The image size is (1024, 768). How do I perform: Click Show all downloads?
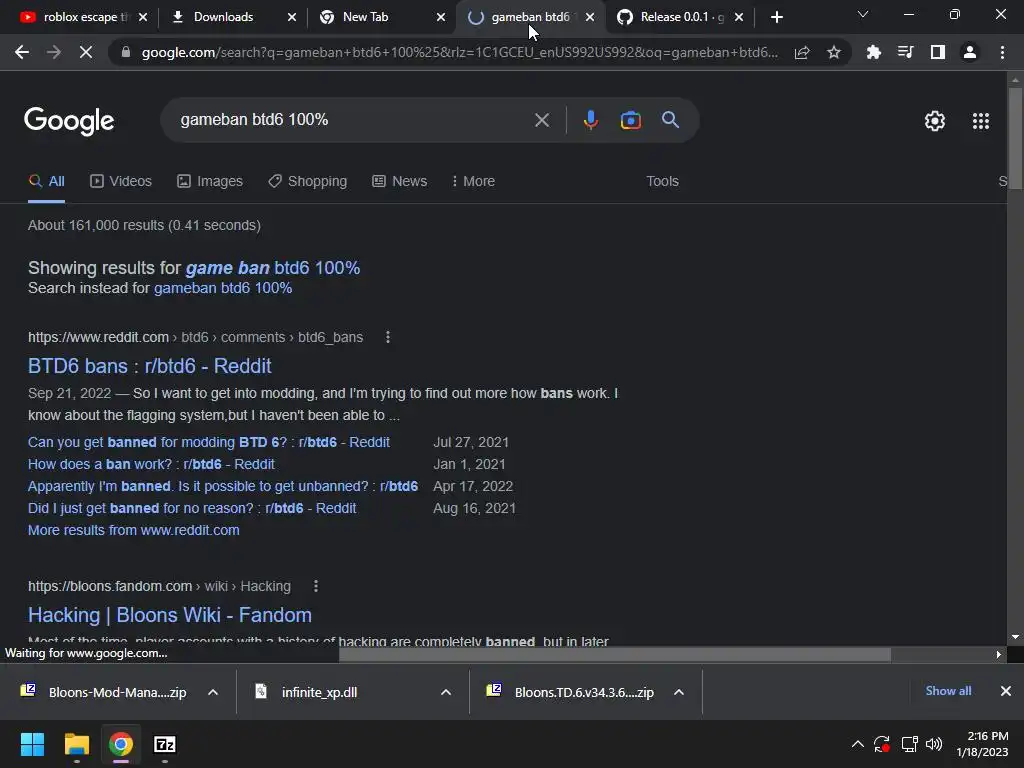(948, 691)
